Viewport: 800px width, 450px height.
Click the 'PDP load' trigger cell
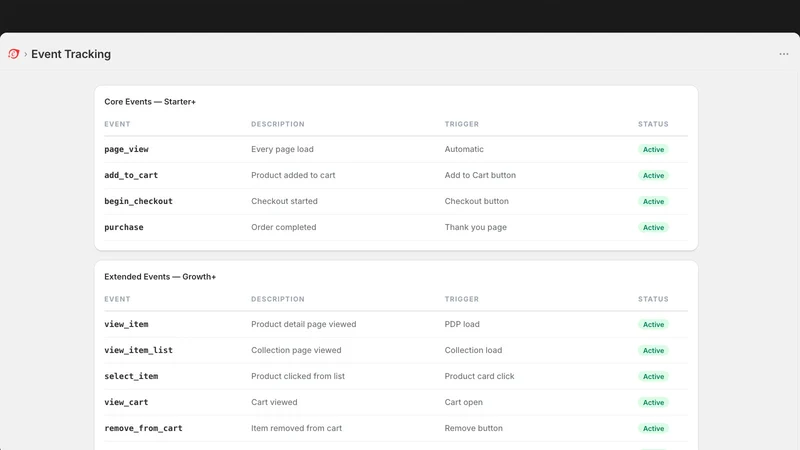tap(462, 324)
